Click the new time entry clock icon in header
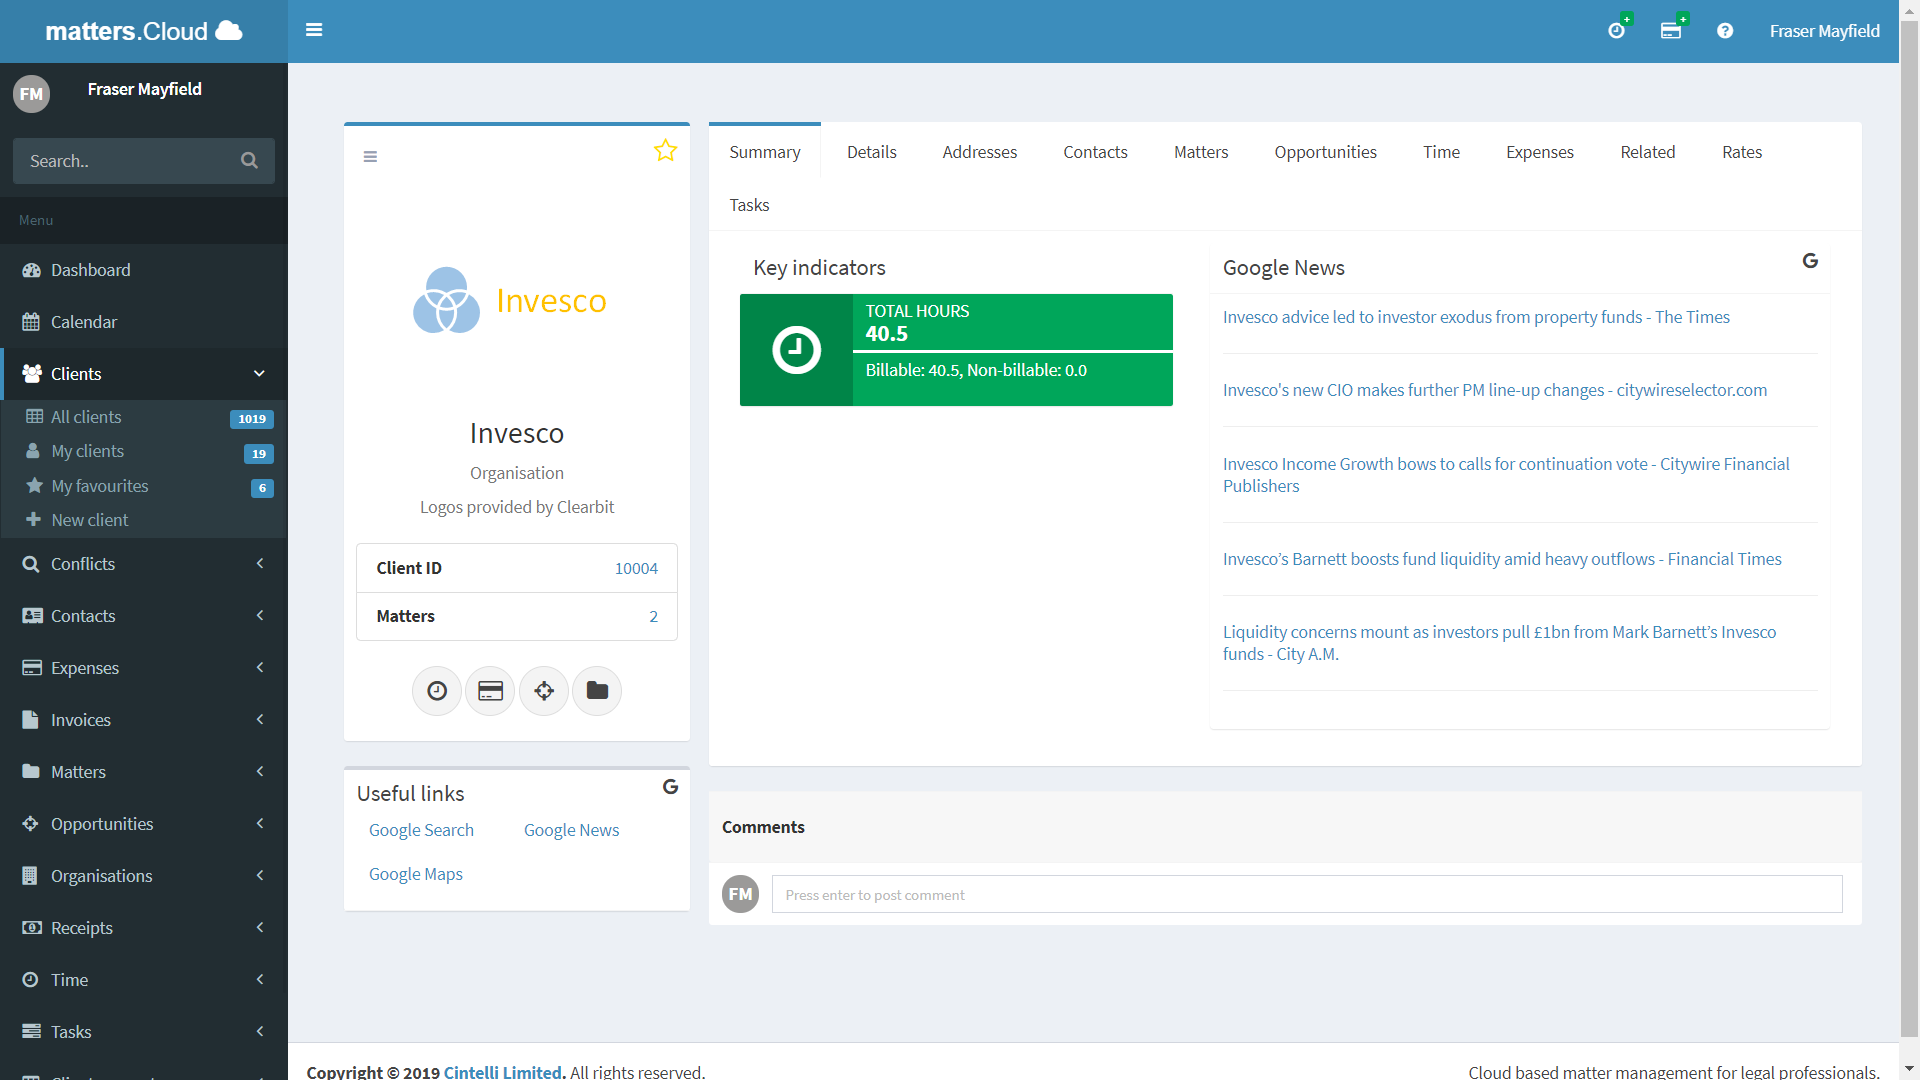Screen dimensions: 1920x1080 coord(1616,31)
